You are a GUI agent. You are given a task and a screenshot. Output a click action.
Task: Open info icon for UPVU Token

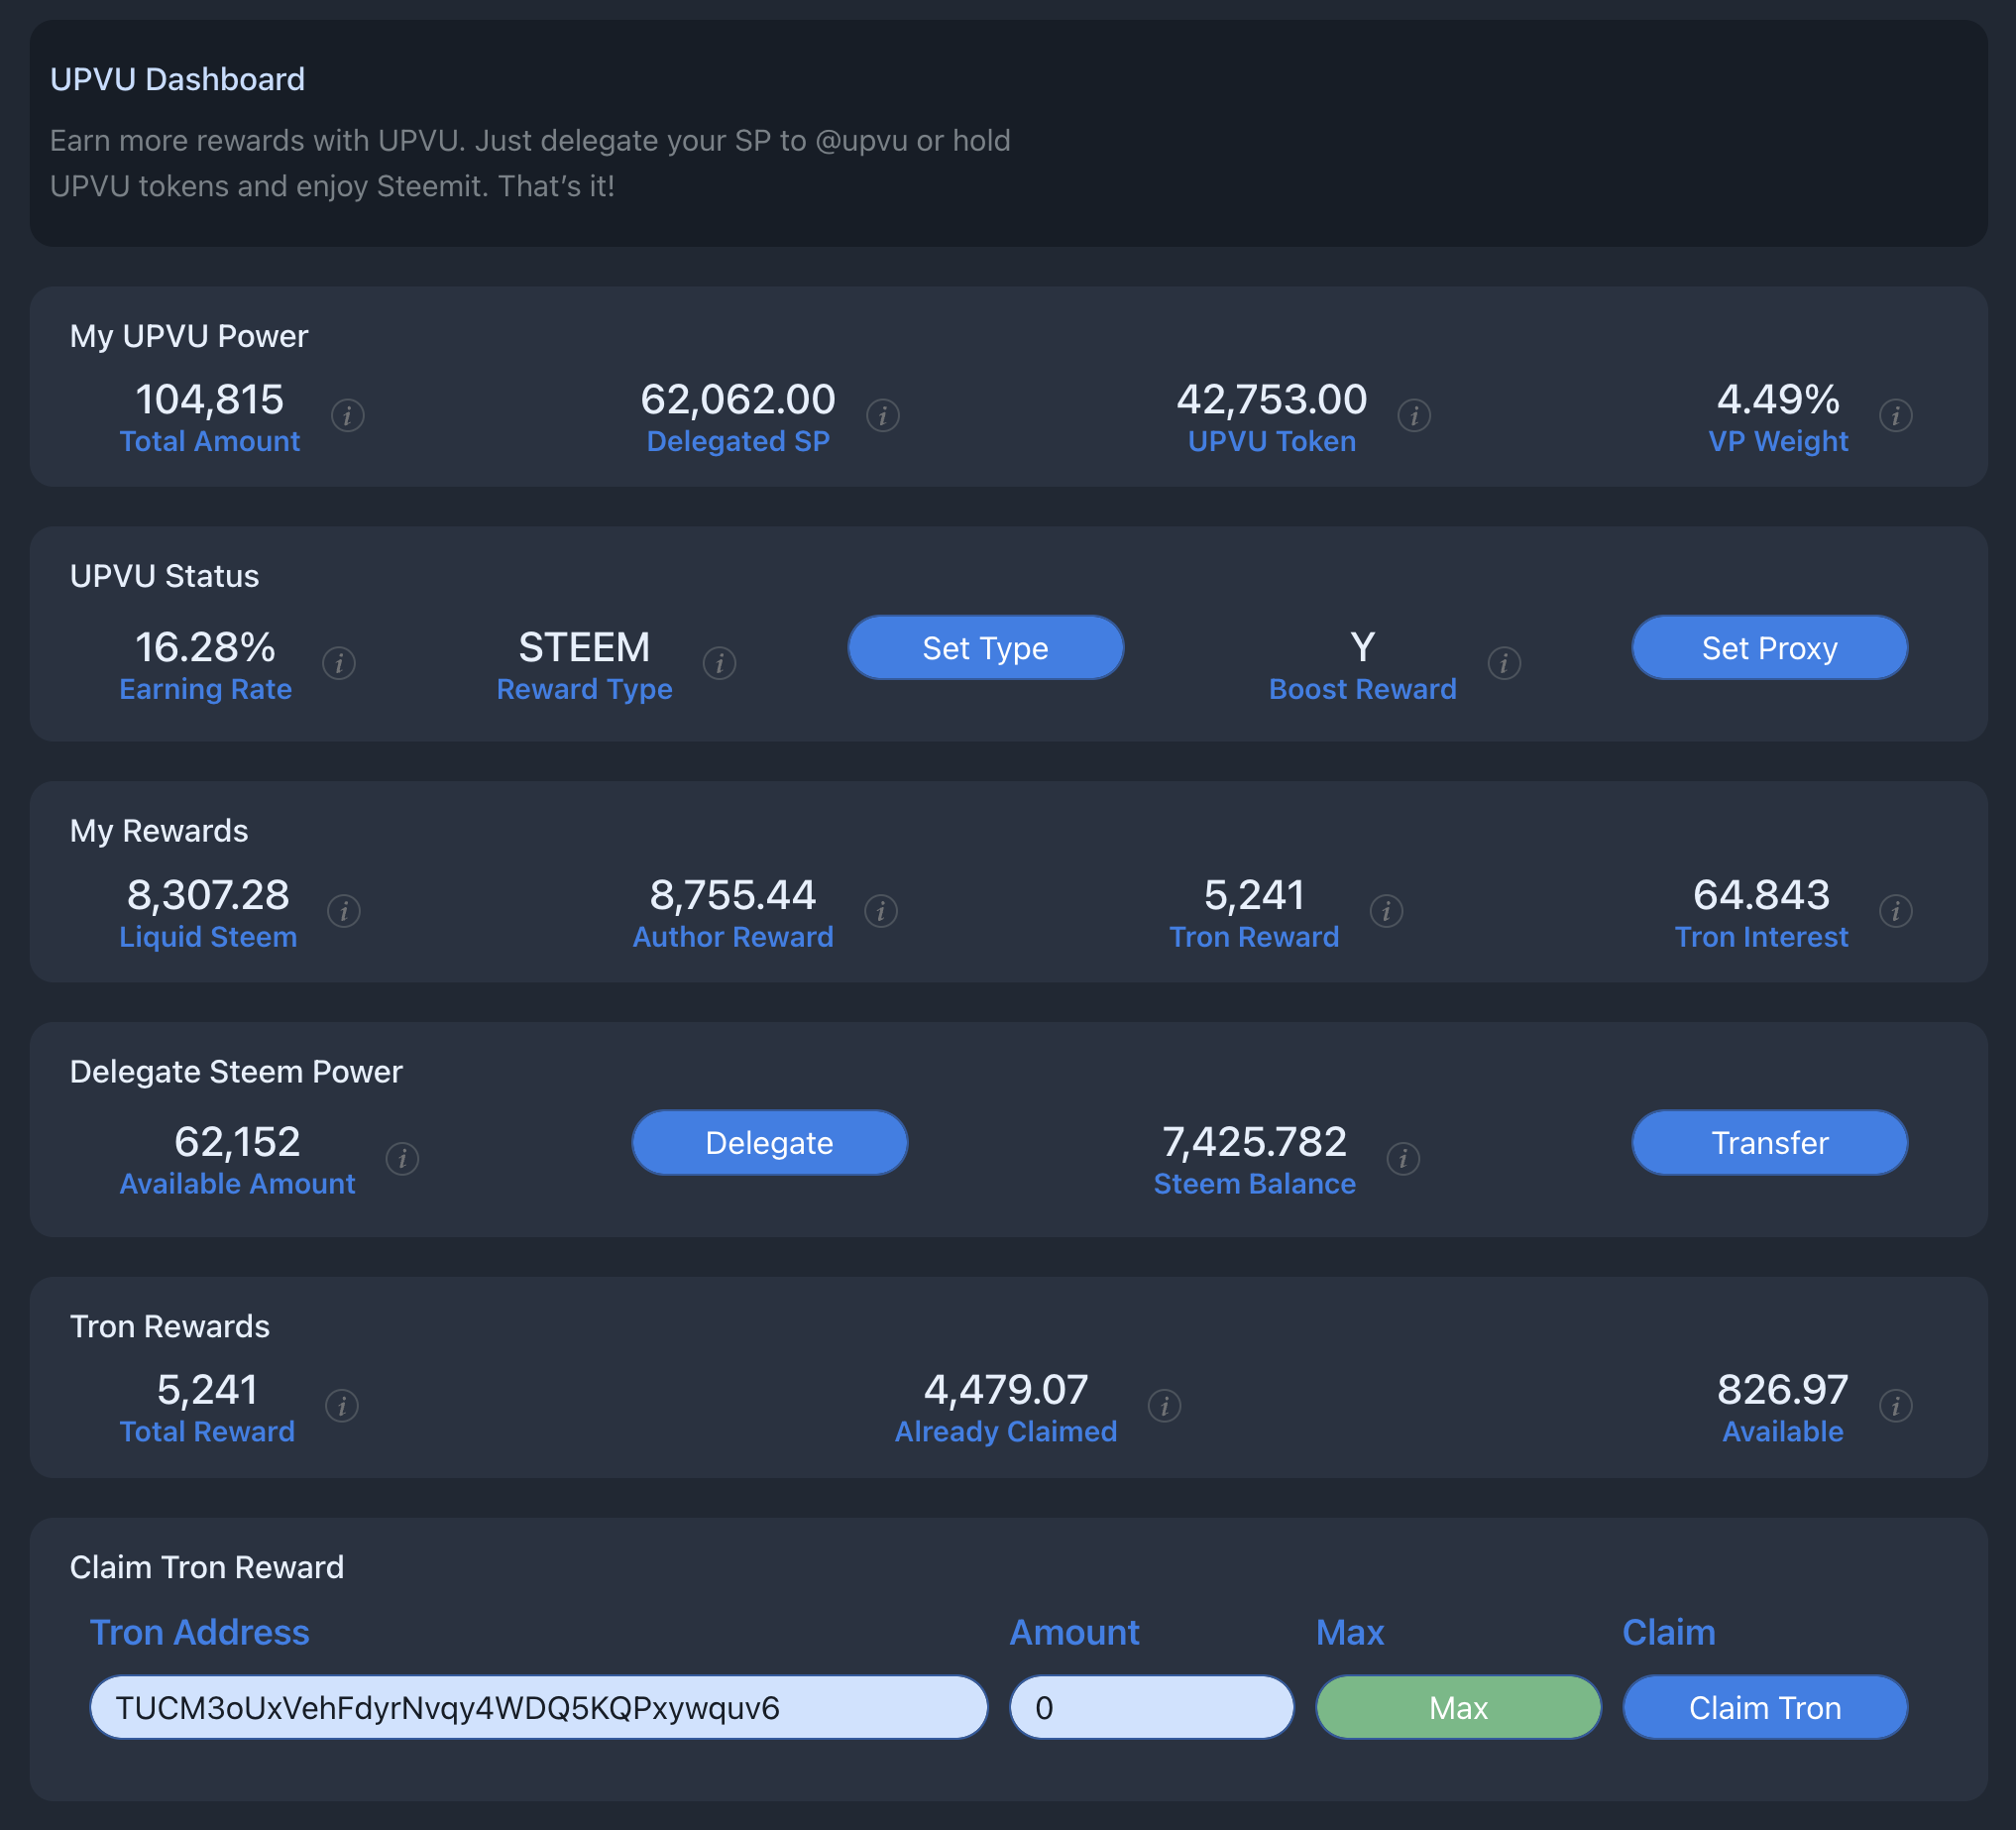1413,415
